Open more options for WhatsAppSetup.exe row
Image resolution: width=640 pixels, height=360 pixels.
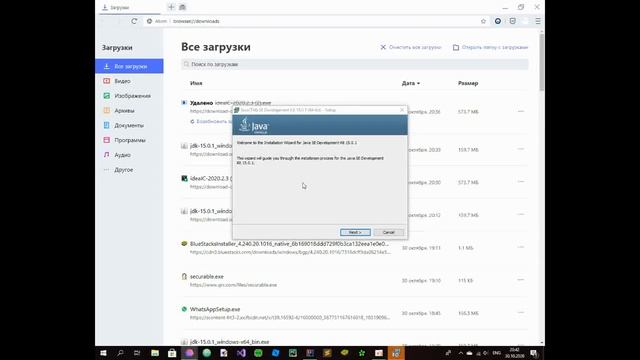[521, 312]
